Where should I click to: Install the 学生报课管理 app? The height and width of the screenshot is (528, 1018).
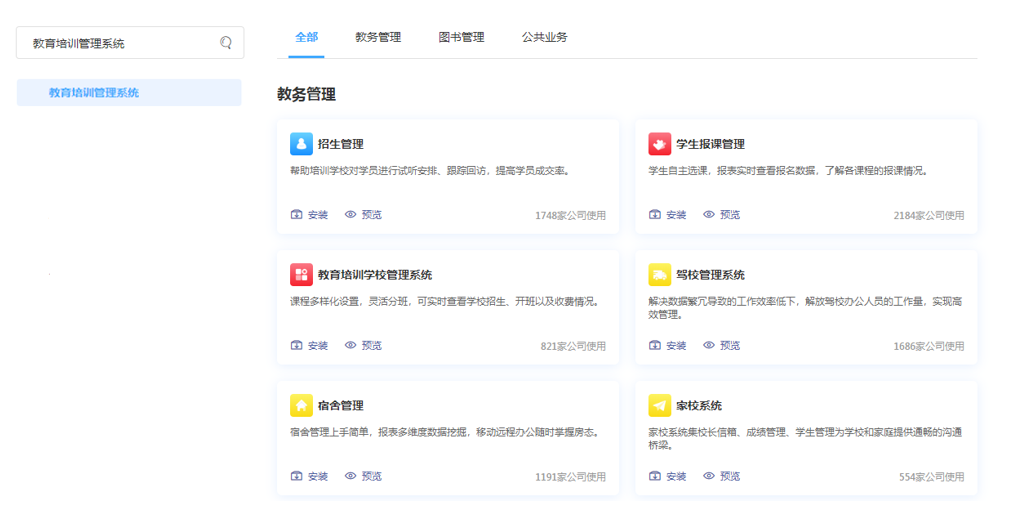668,215
